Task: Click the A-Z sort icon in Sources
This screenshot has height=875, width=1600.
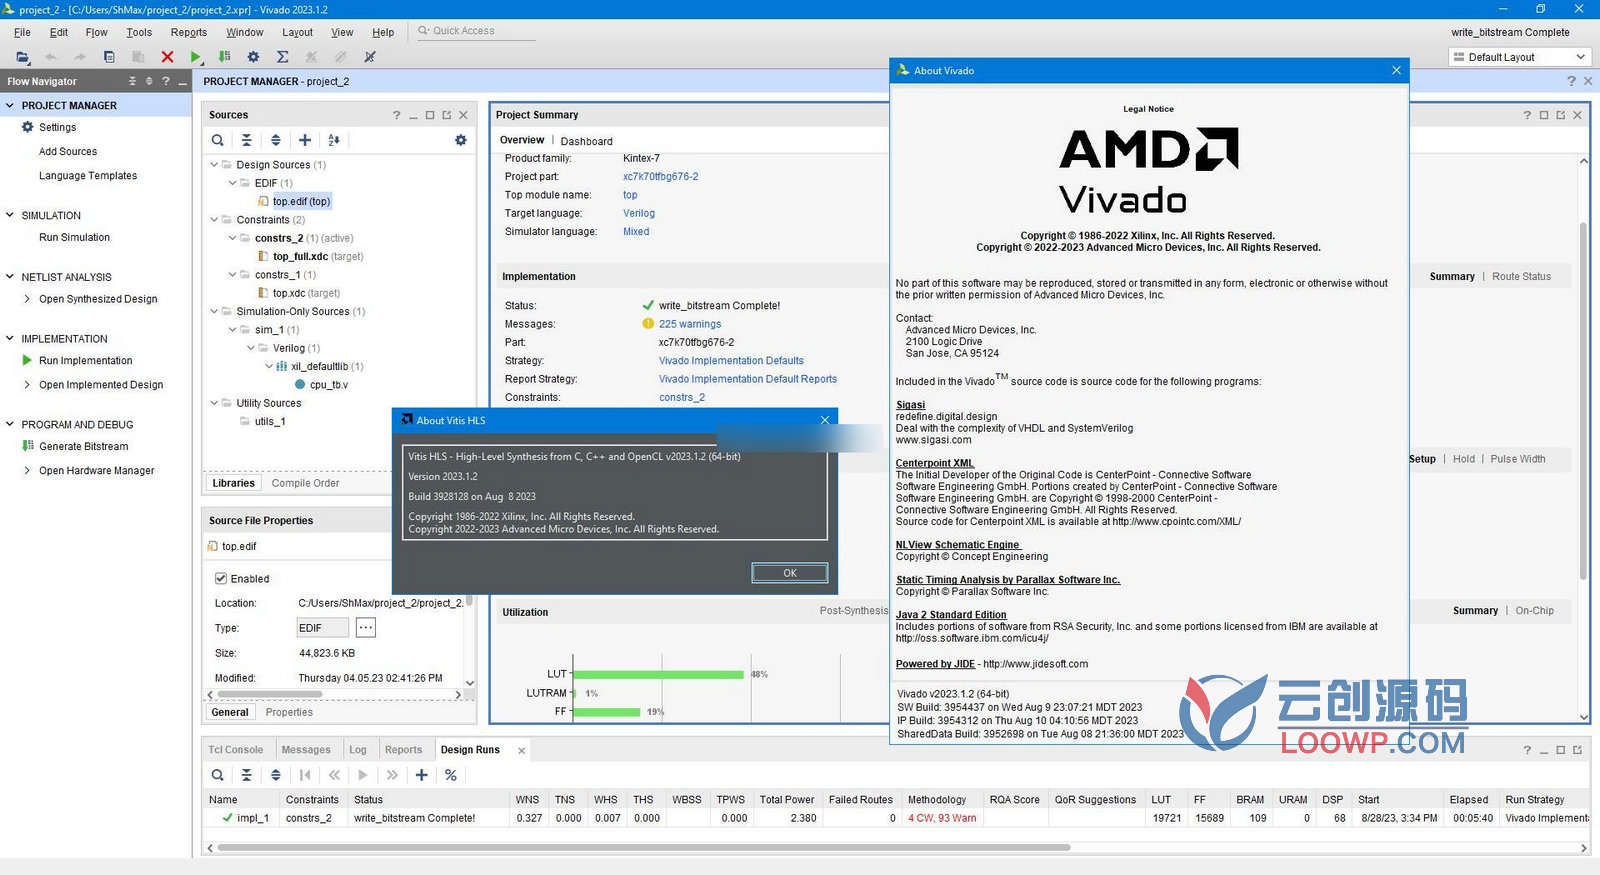Action: (334, 140)
